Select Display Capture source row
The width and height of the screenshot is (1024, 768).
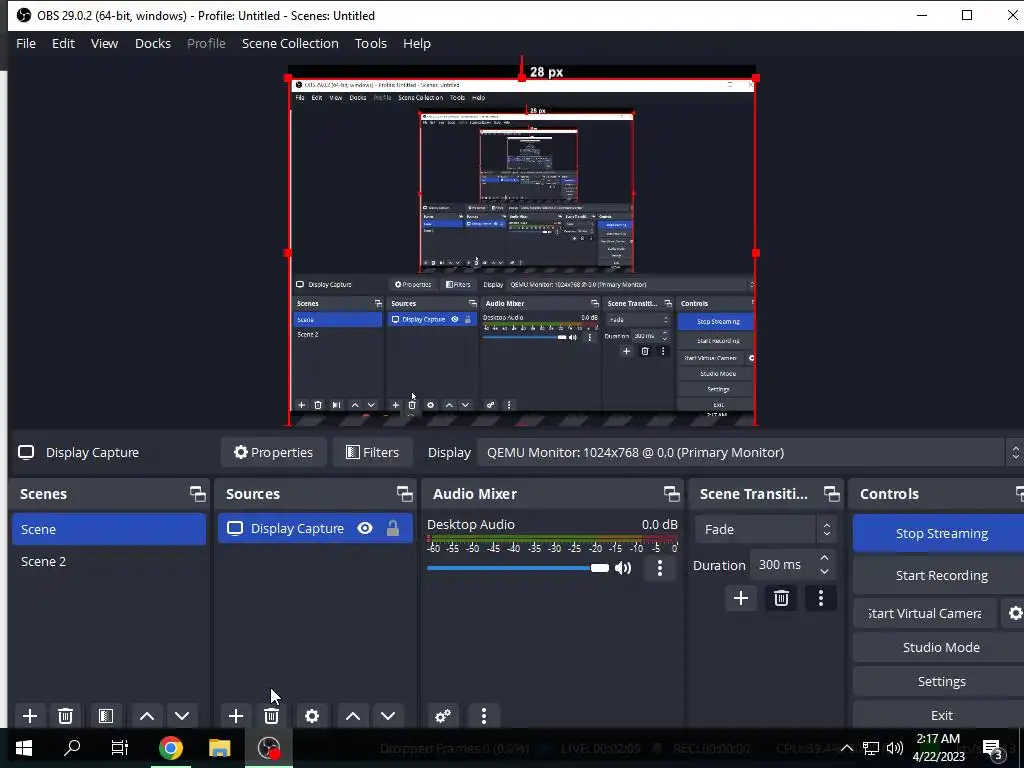coord(315,528)
